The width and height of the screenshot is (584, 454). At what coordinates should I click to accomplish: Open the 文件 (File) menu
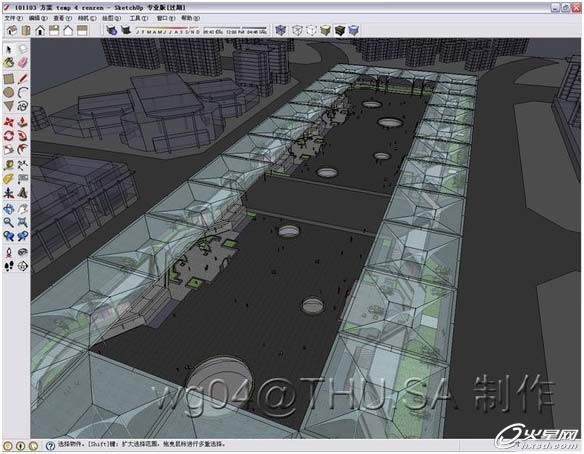(x=13, y=18)
